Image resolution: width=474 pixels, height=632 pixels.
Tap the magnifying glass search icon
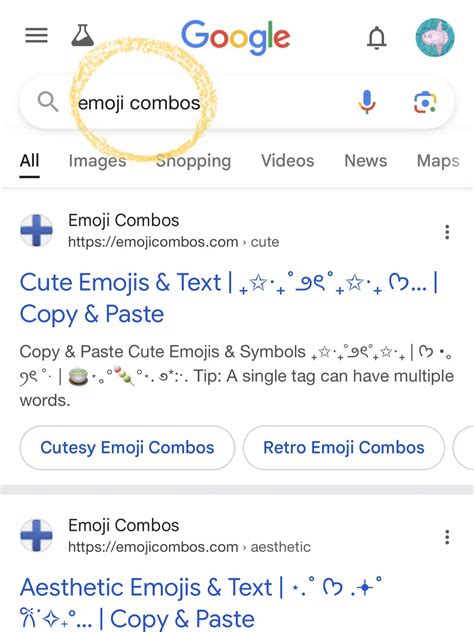coord(48,101)
